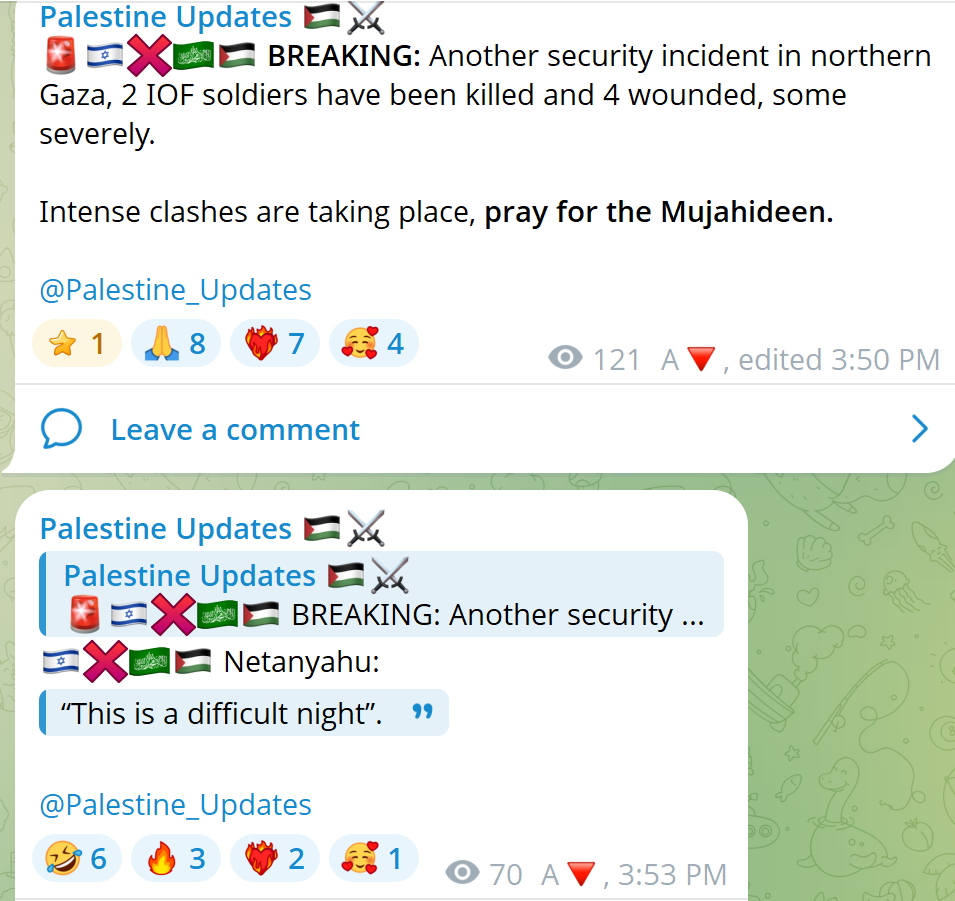
Task: Click the laughing emoji reaction showing 6
Action: (77, 858)
